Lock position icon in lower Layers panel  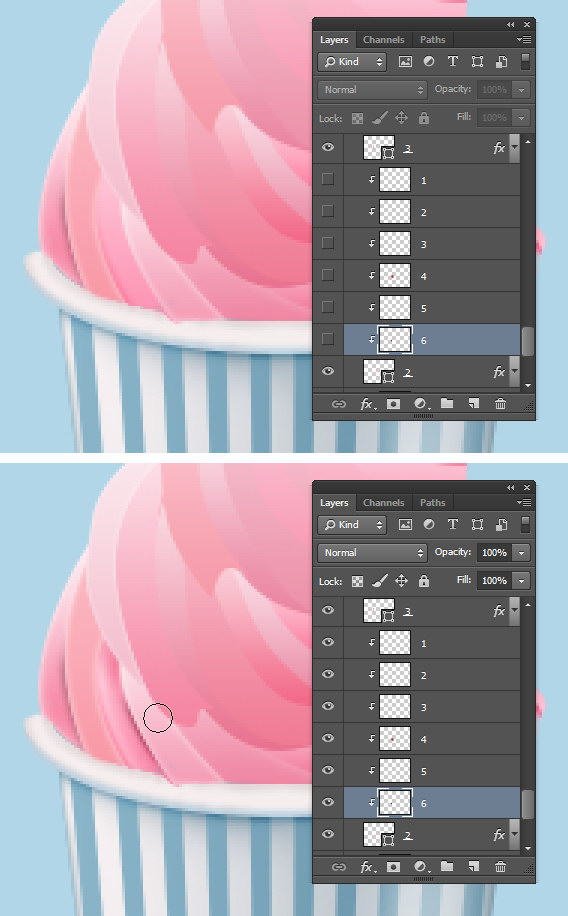pos(401,581)
